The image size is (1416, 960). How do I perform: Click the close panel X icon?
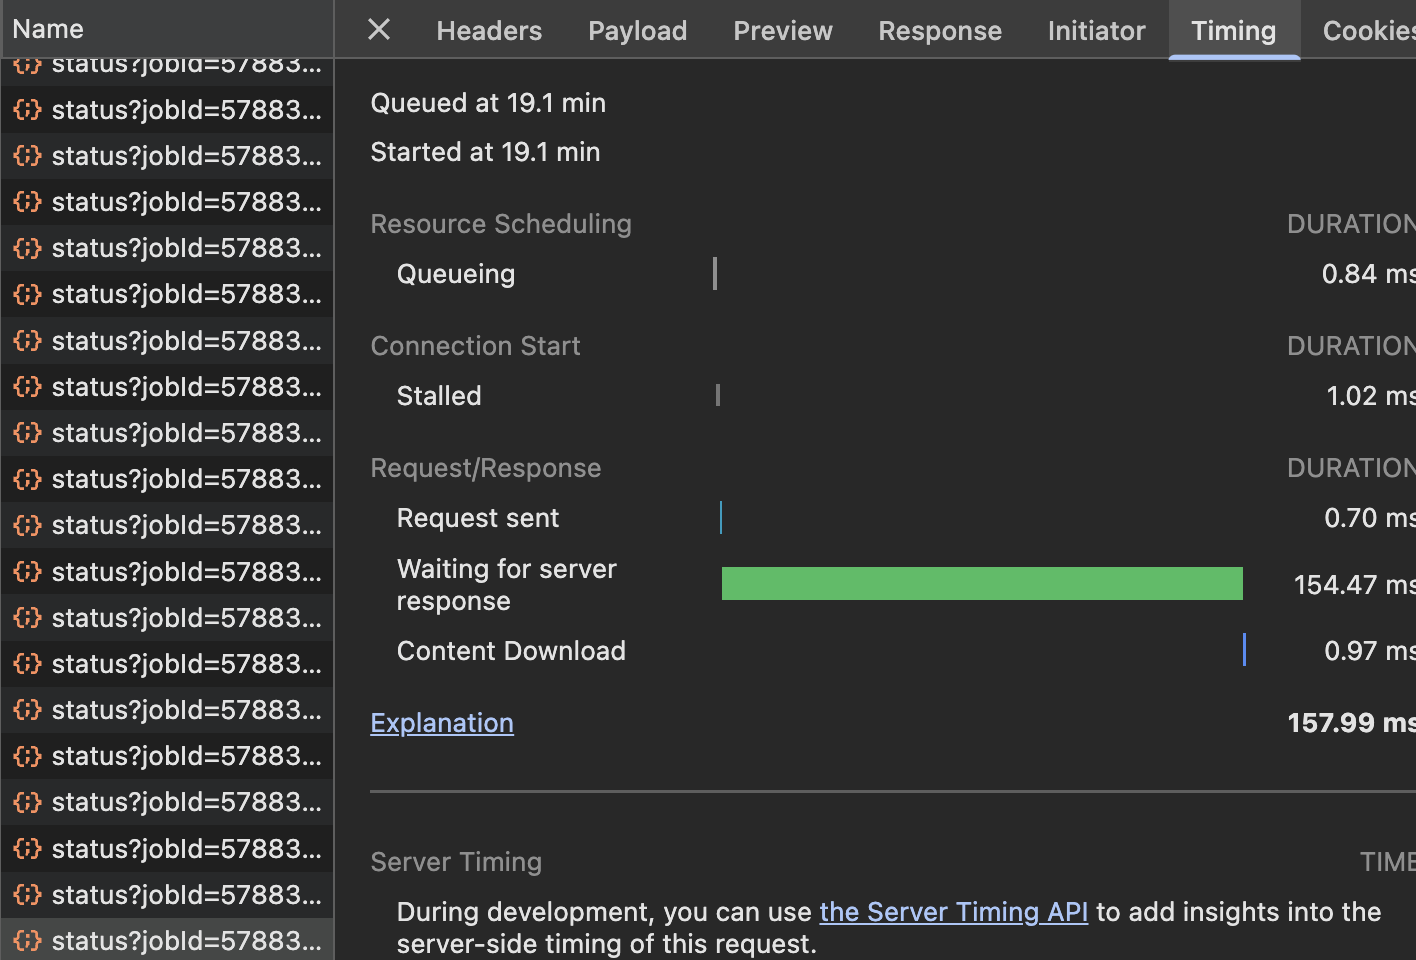click(378, 29)
